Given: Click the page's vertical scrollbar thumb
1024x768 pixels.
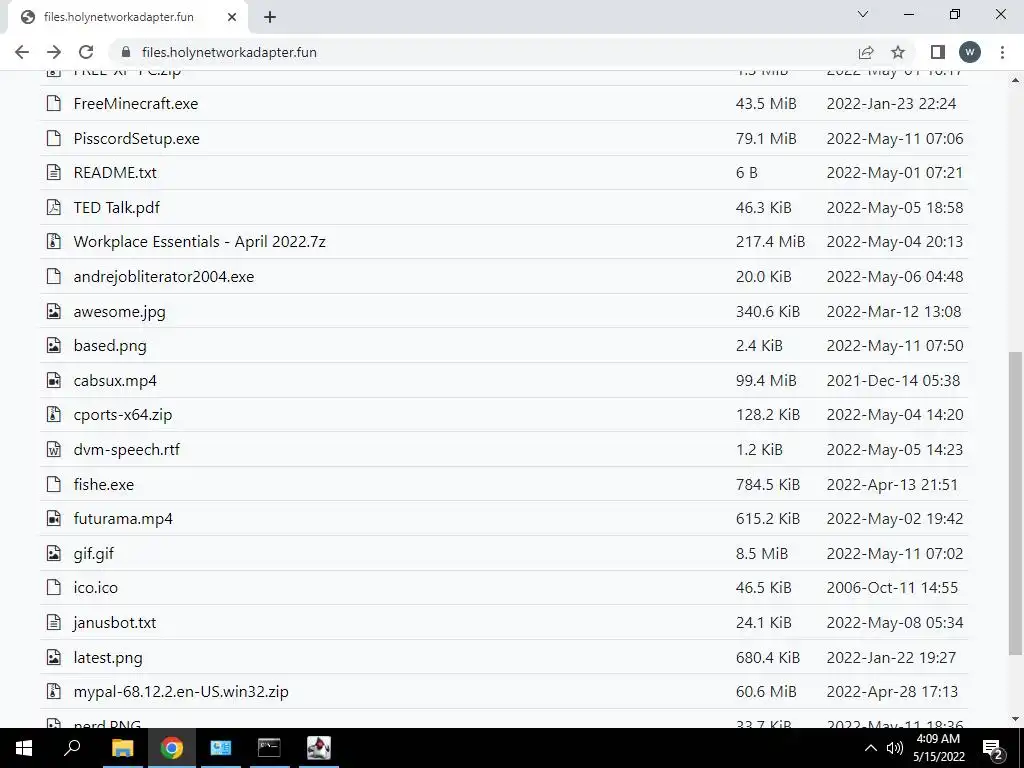Looking at the screenshot, I should (x=1015, y=503).
